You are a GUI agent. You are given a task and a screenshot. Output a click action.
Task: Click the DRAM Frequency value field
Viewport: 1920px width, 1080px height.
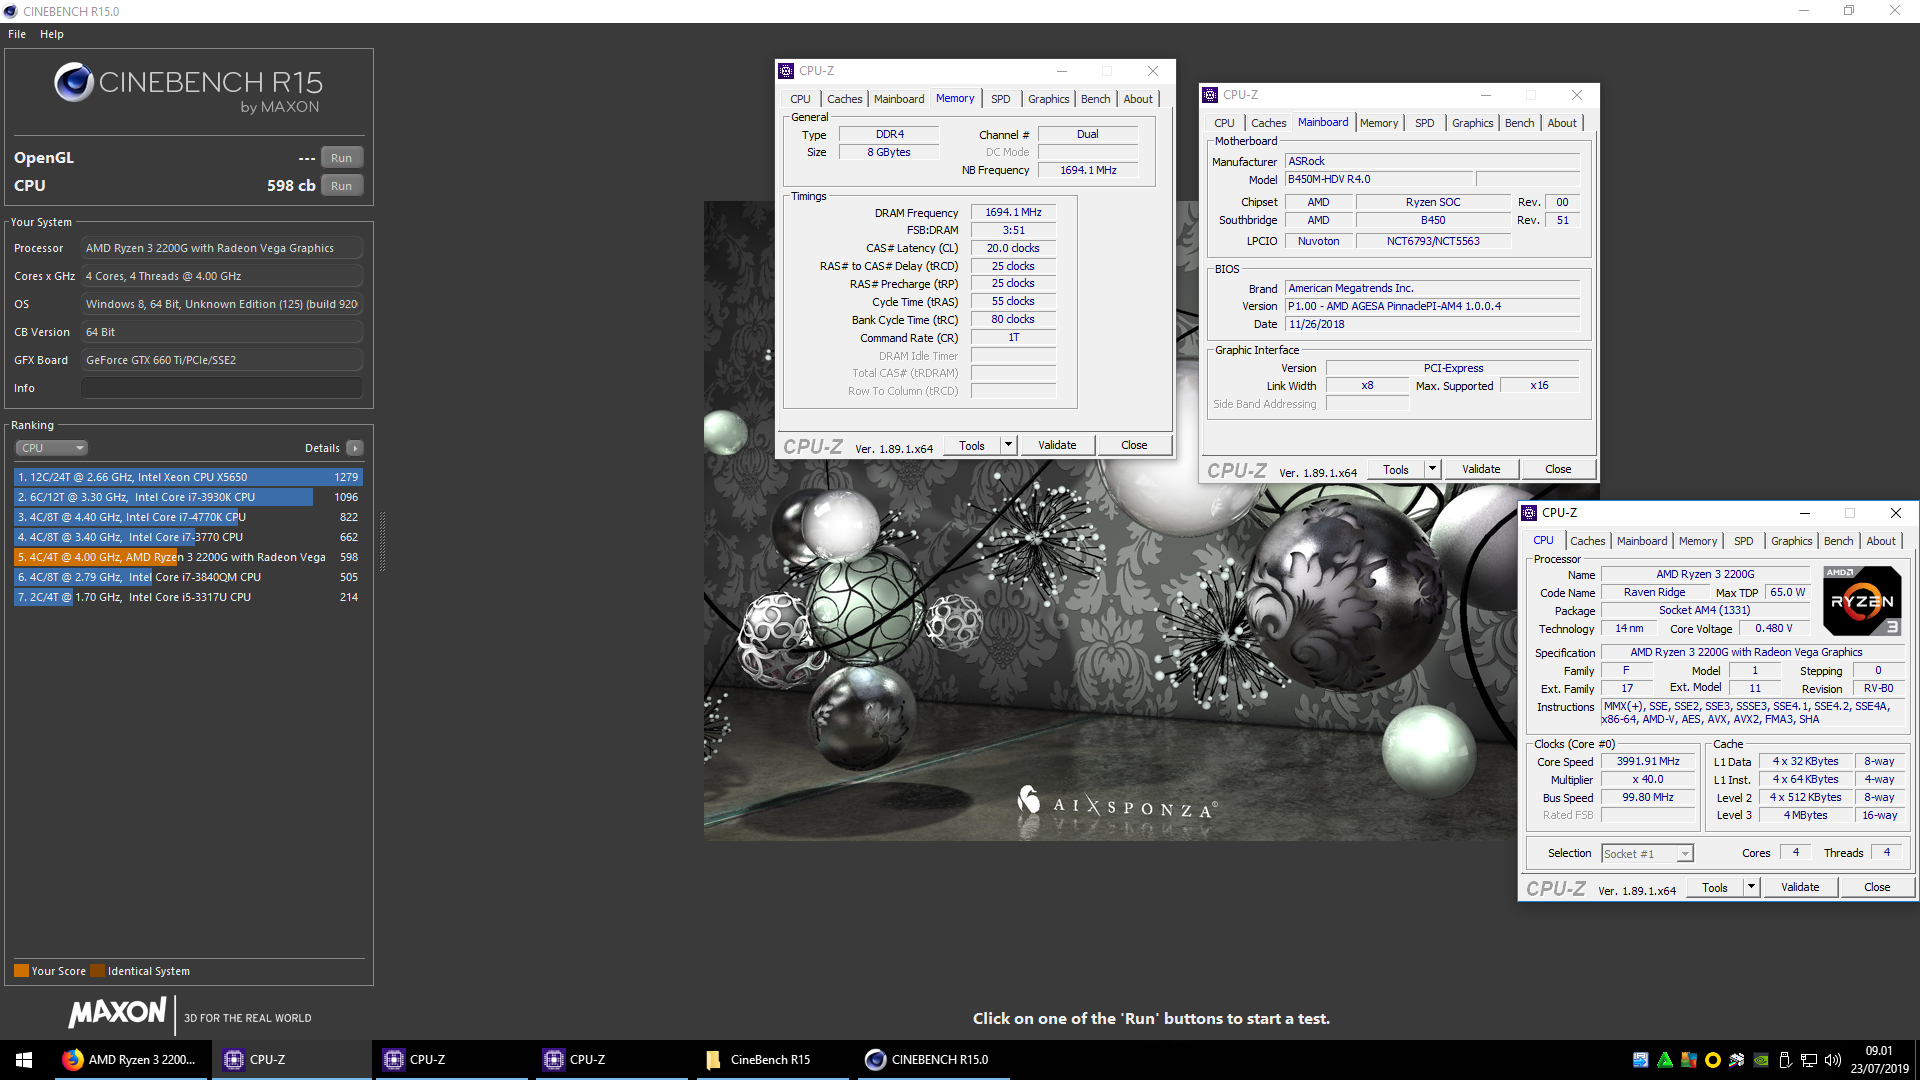(1013, 212)
